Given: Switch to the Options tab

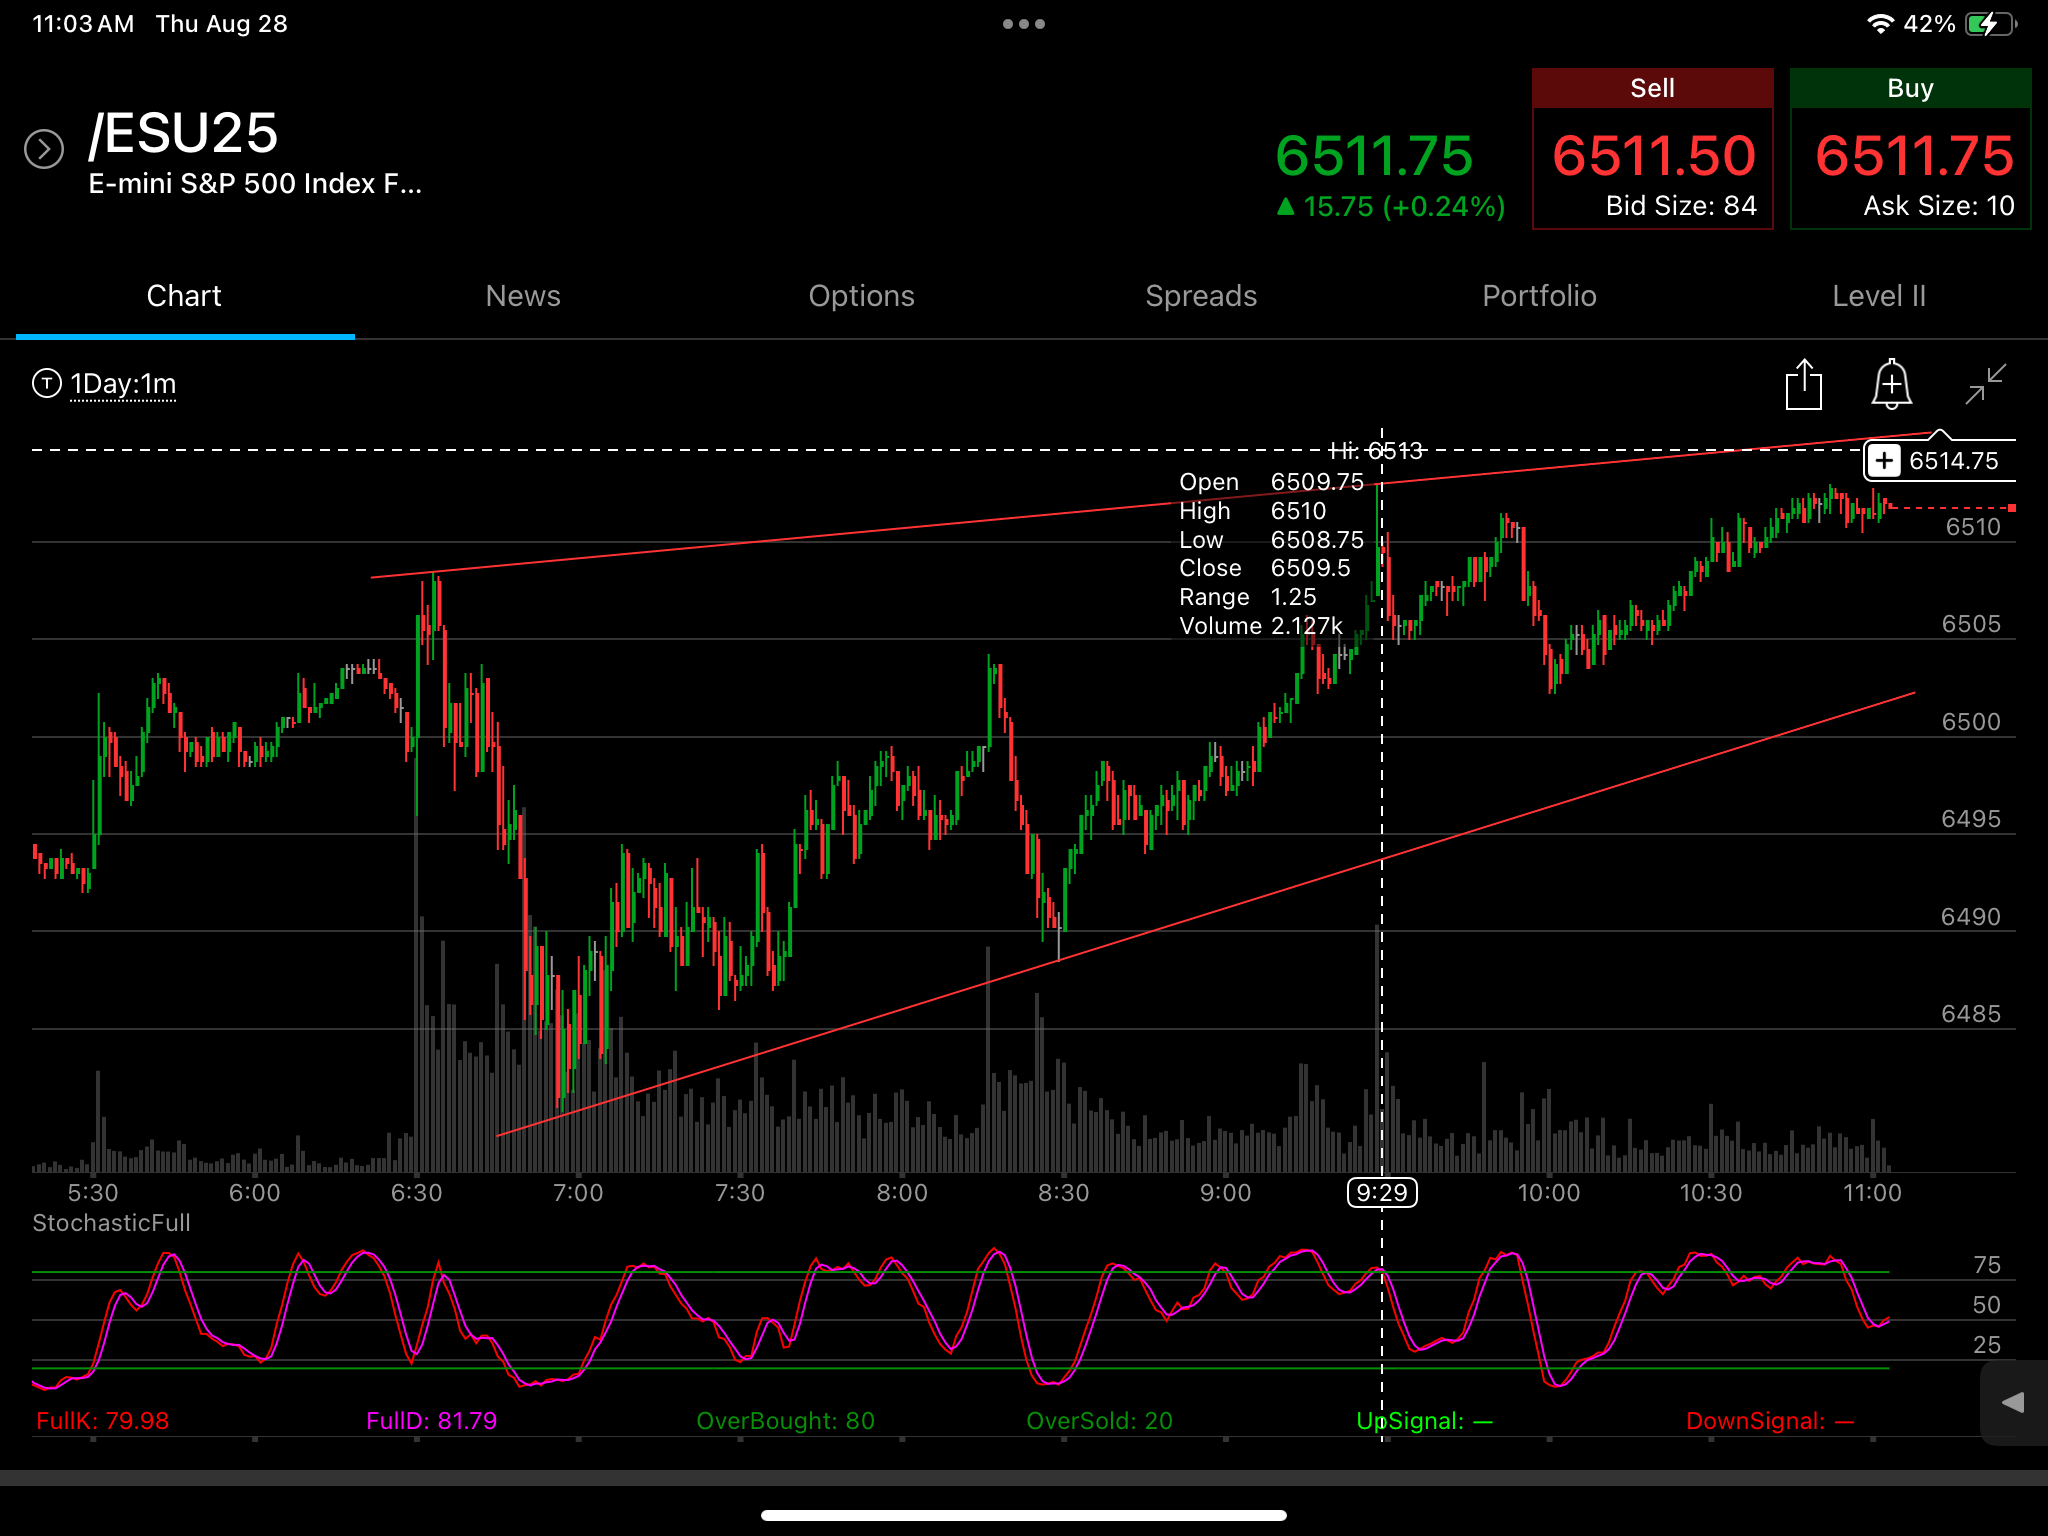Looking at the screenshot, I should coord(862,296).
